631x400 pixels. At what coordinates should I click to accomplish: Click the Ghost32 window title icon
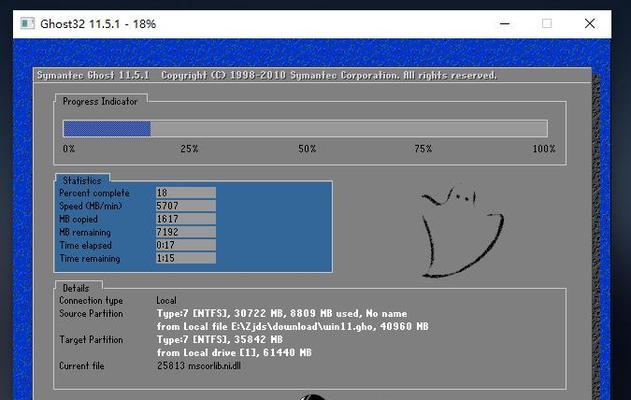click(27, 23)
